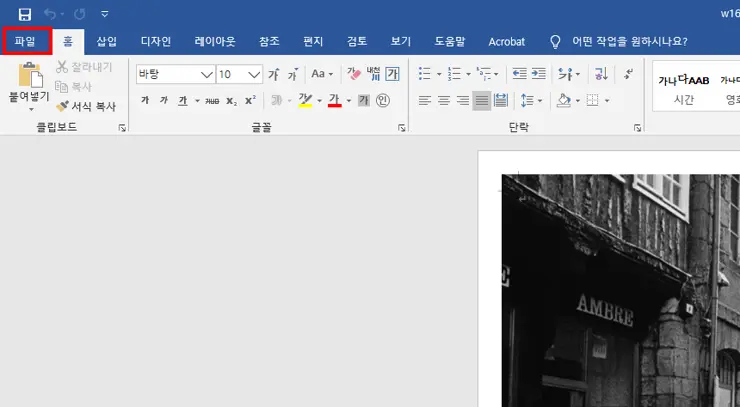Image resolution: width=740 pixels, height=407 pixels.
Task: Open the 레이아웃 tab
Action: coord(215,42)
